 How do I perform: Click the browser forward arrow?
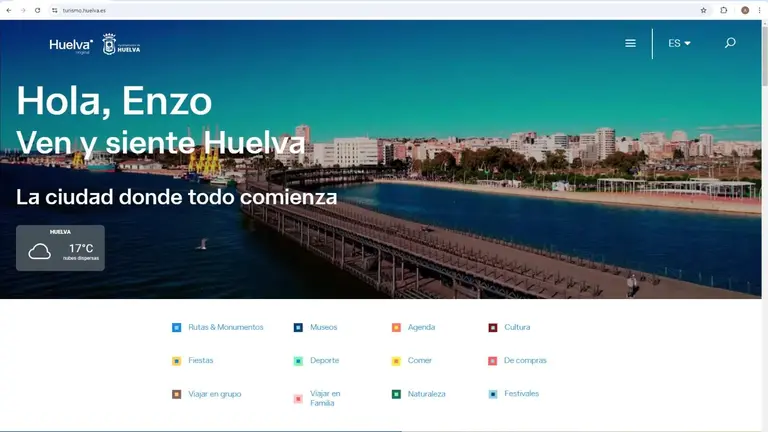(23, 10)
